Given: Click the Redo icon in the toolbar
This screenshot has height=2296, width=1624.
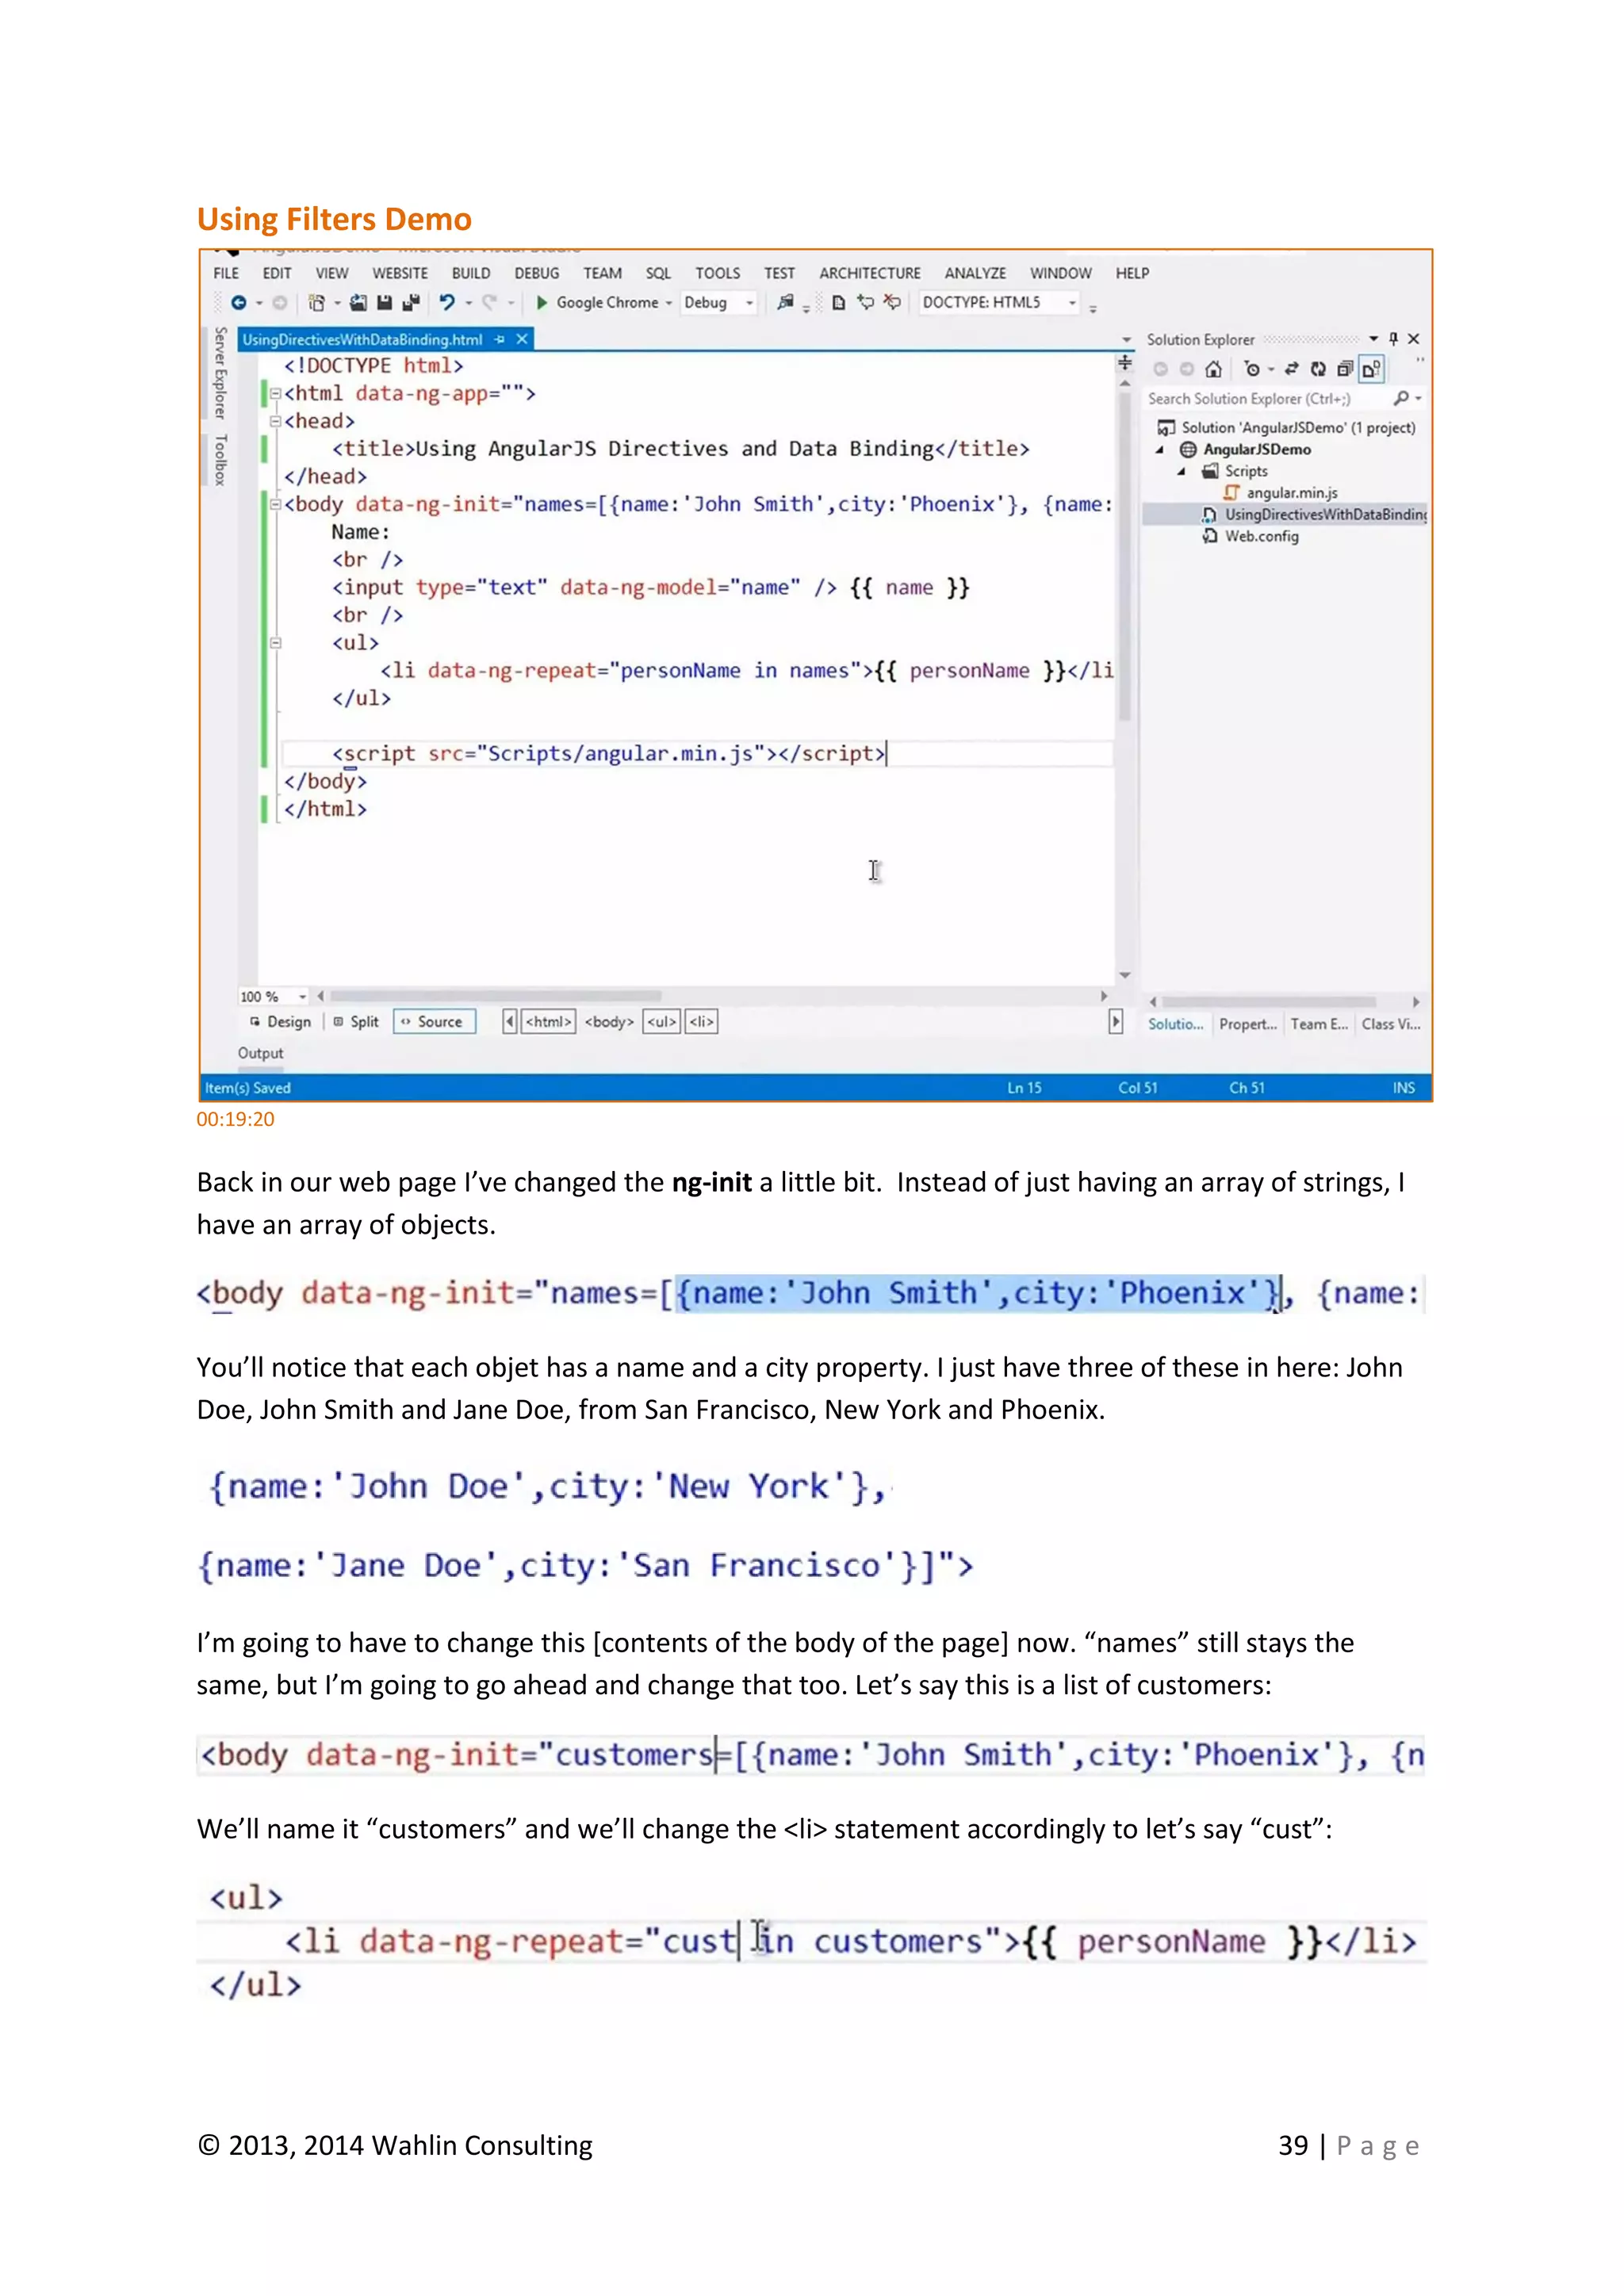Looking at the screenshot, I should 490,302.
